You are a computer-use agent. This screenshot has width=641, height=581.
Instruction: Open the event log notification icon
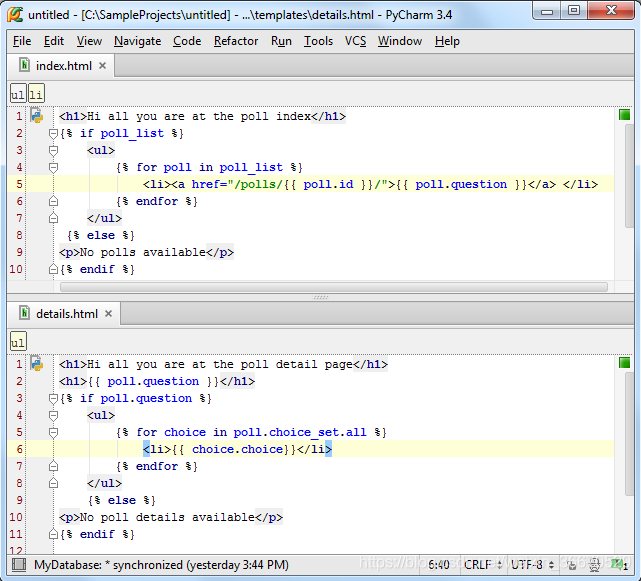[619, 565]
